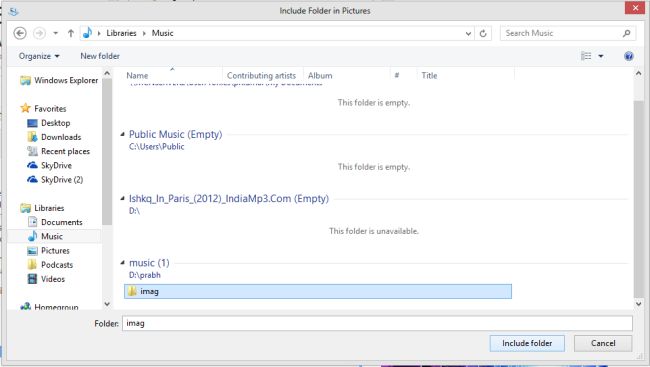Open Recent places from Favorites
This screenshot has height=367, width=650.
pyautogui.click(x=65, y=151)
